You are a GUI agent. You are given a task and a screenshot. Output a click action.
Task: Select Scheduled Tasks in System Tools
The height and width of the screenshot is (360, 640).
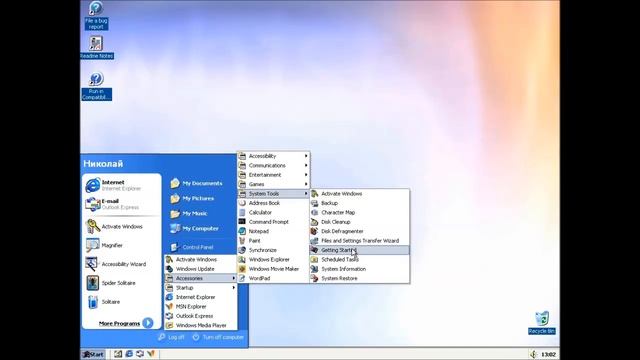[360, 260]
